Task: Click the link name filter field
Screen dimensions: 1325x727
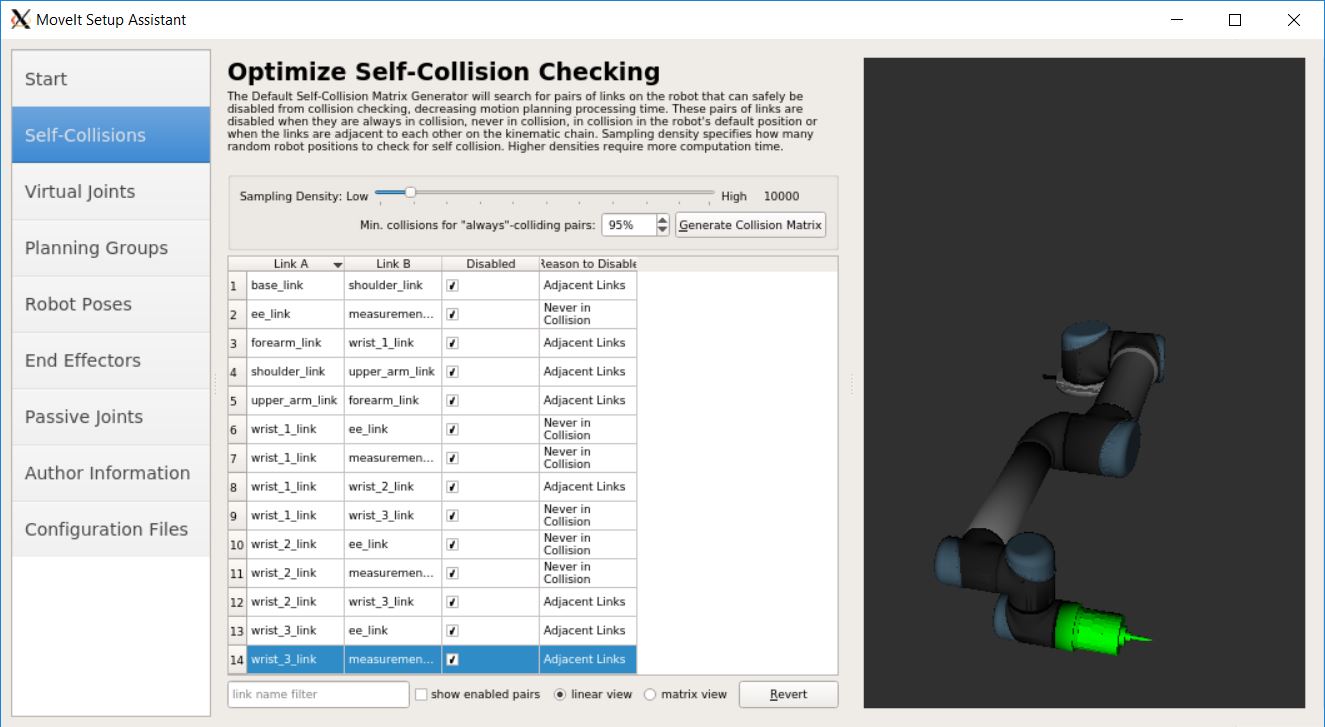Action: pyautogui.click(x=318, y=694)
